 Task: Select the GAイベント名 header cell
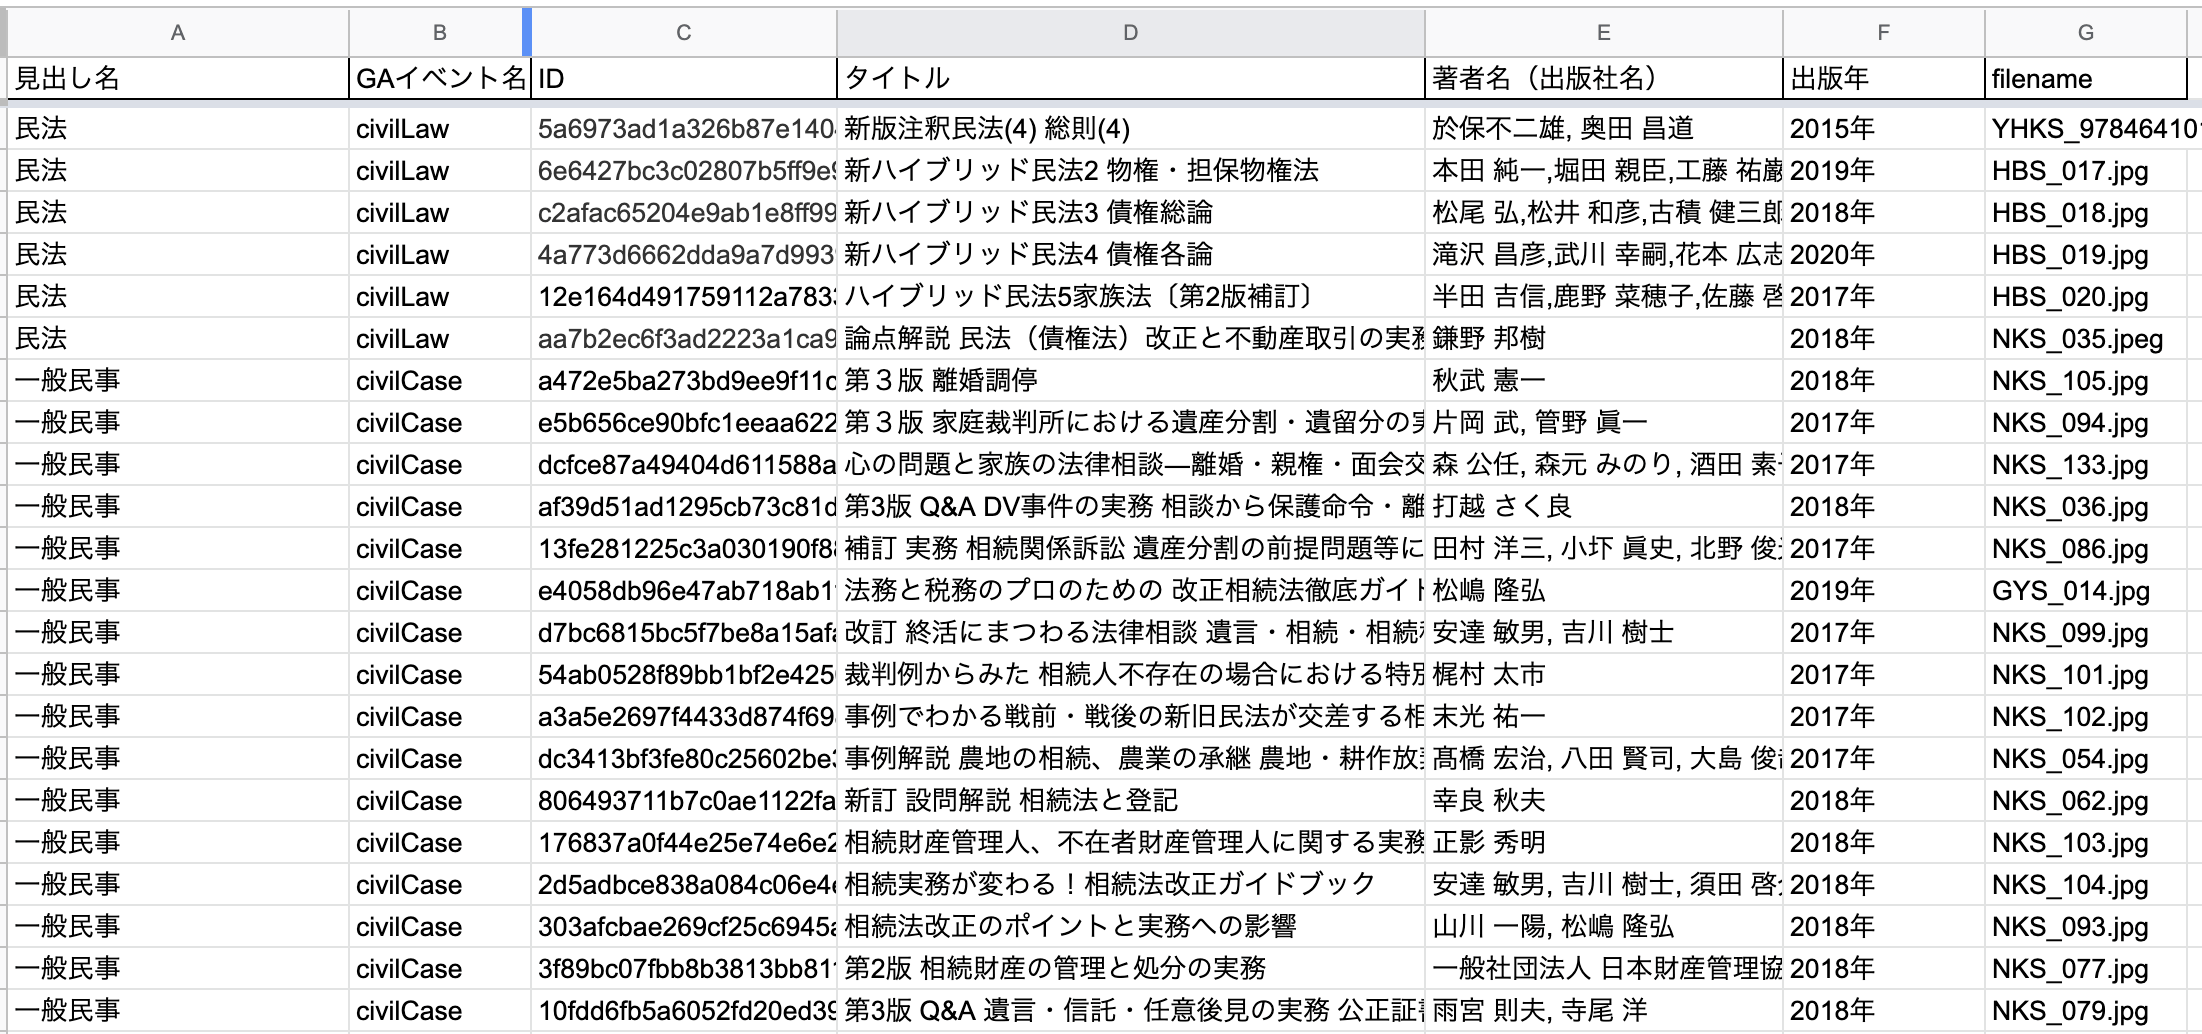[439, 79]
